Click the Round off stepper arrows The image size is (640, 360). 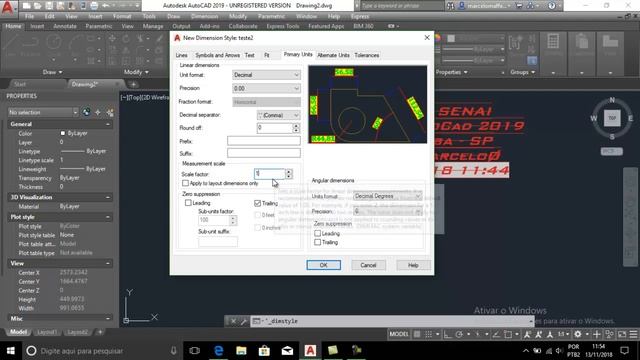296,128
